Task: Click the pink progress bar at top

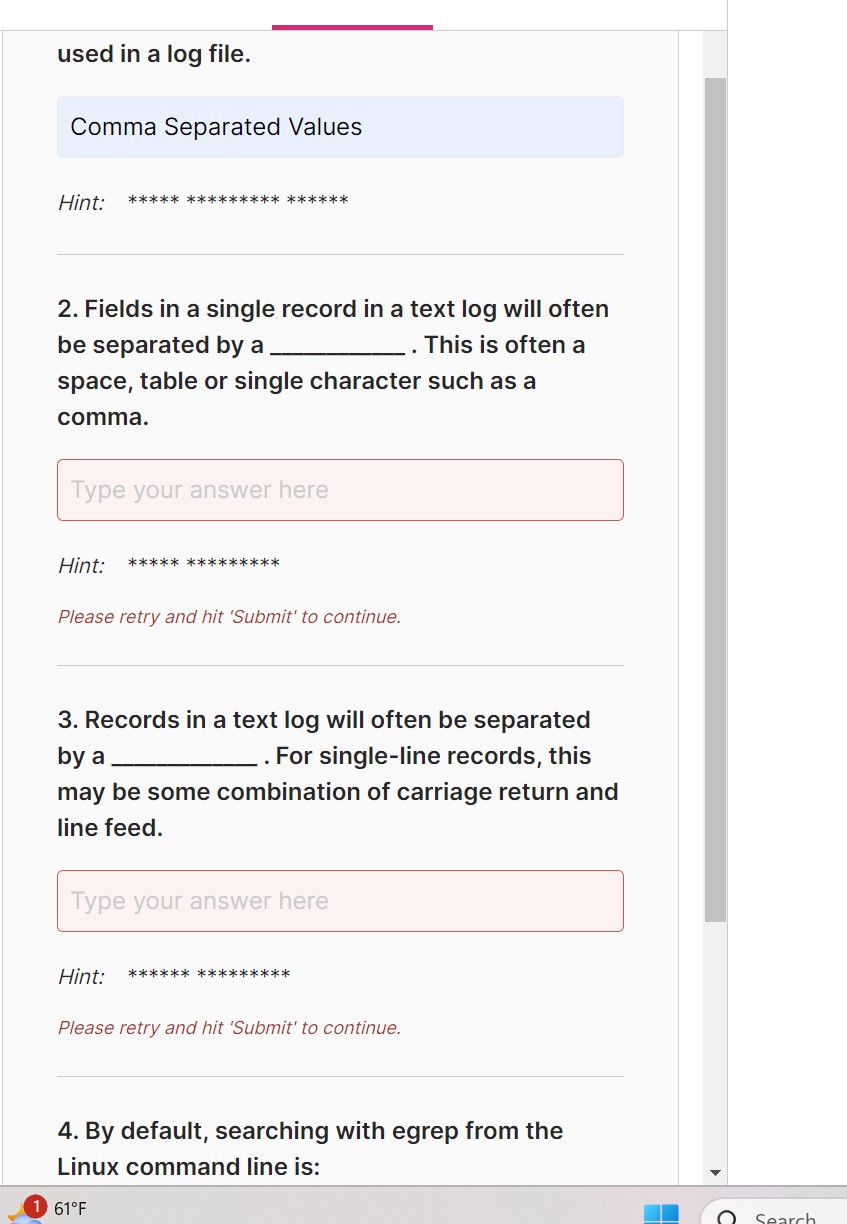Action: 352,27
